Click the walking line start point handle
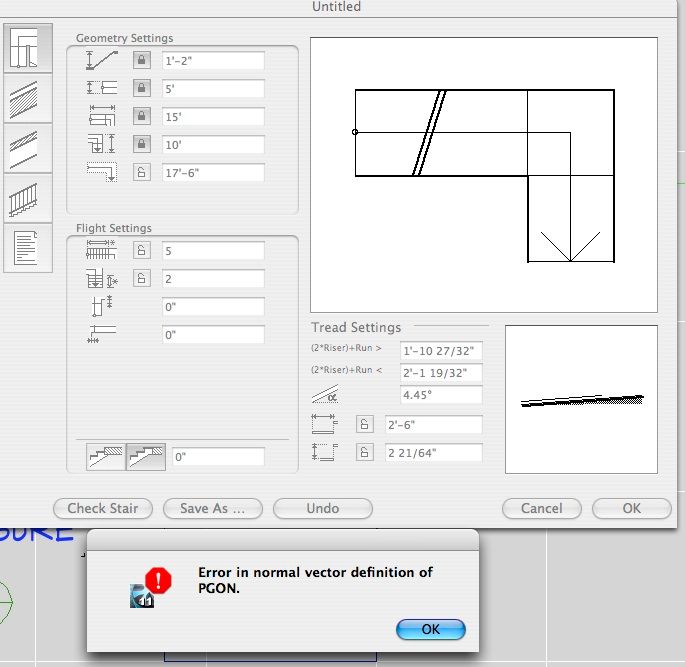Screen dimensions: 685x667 tap(355, 132)
